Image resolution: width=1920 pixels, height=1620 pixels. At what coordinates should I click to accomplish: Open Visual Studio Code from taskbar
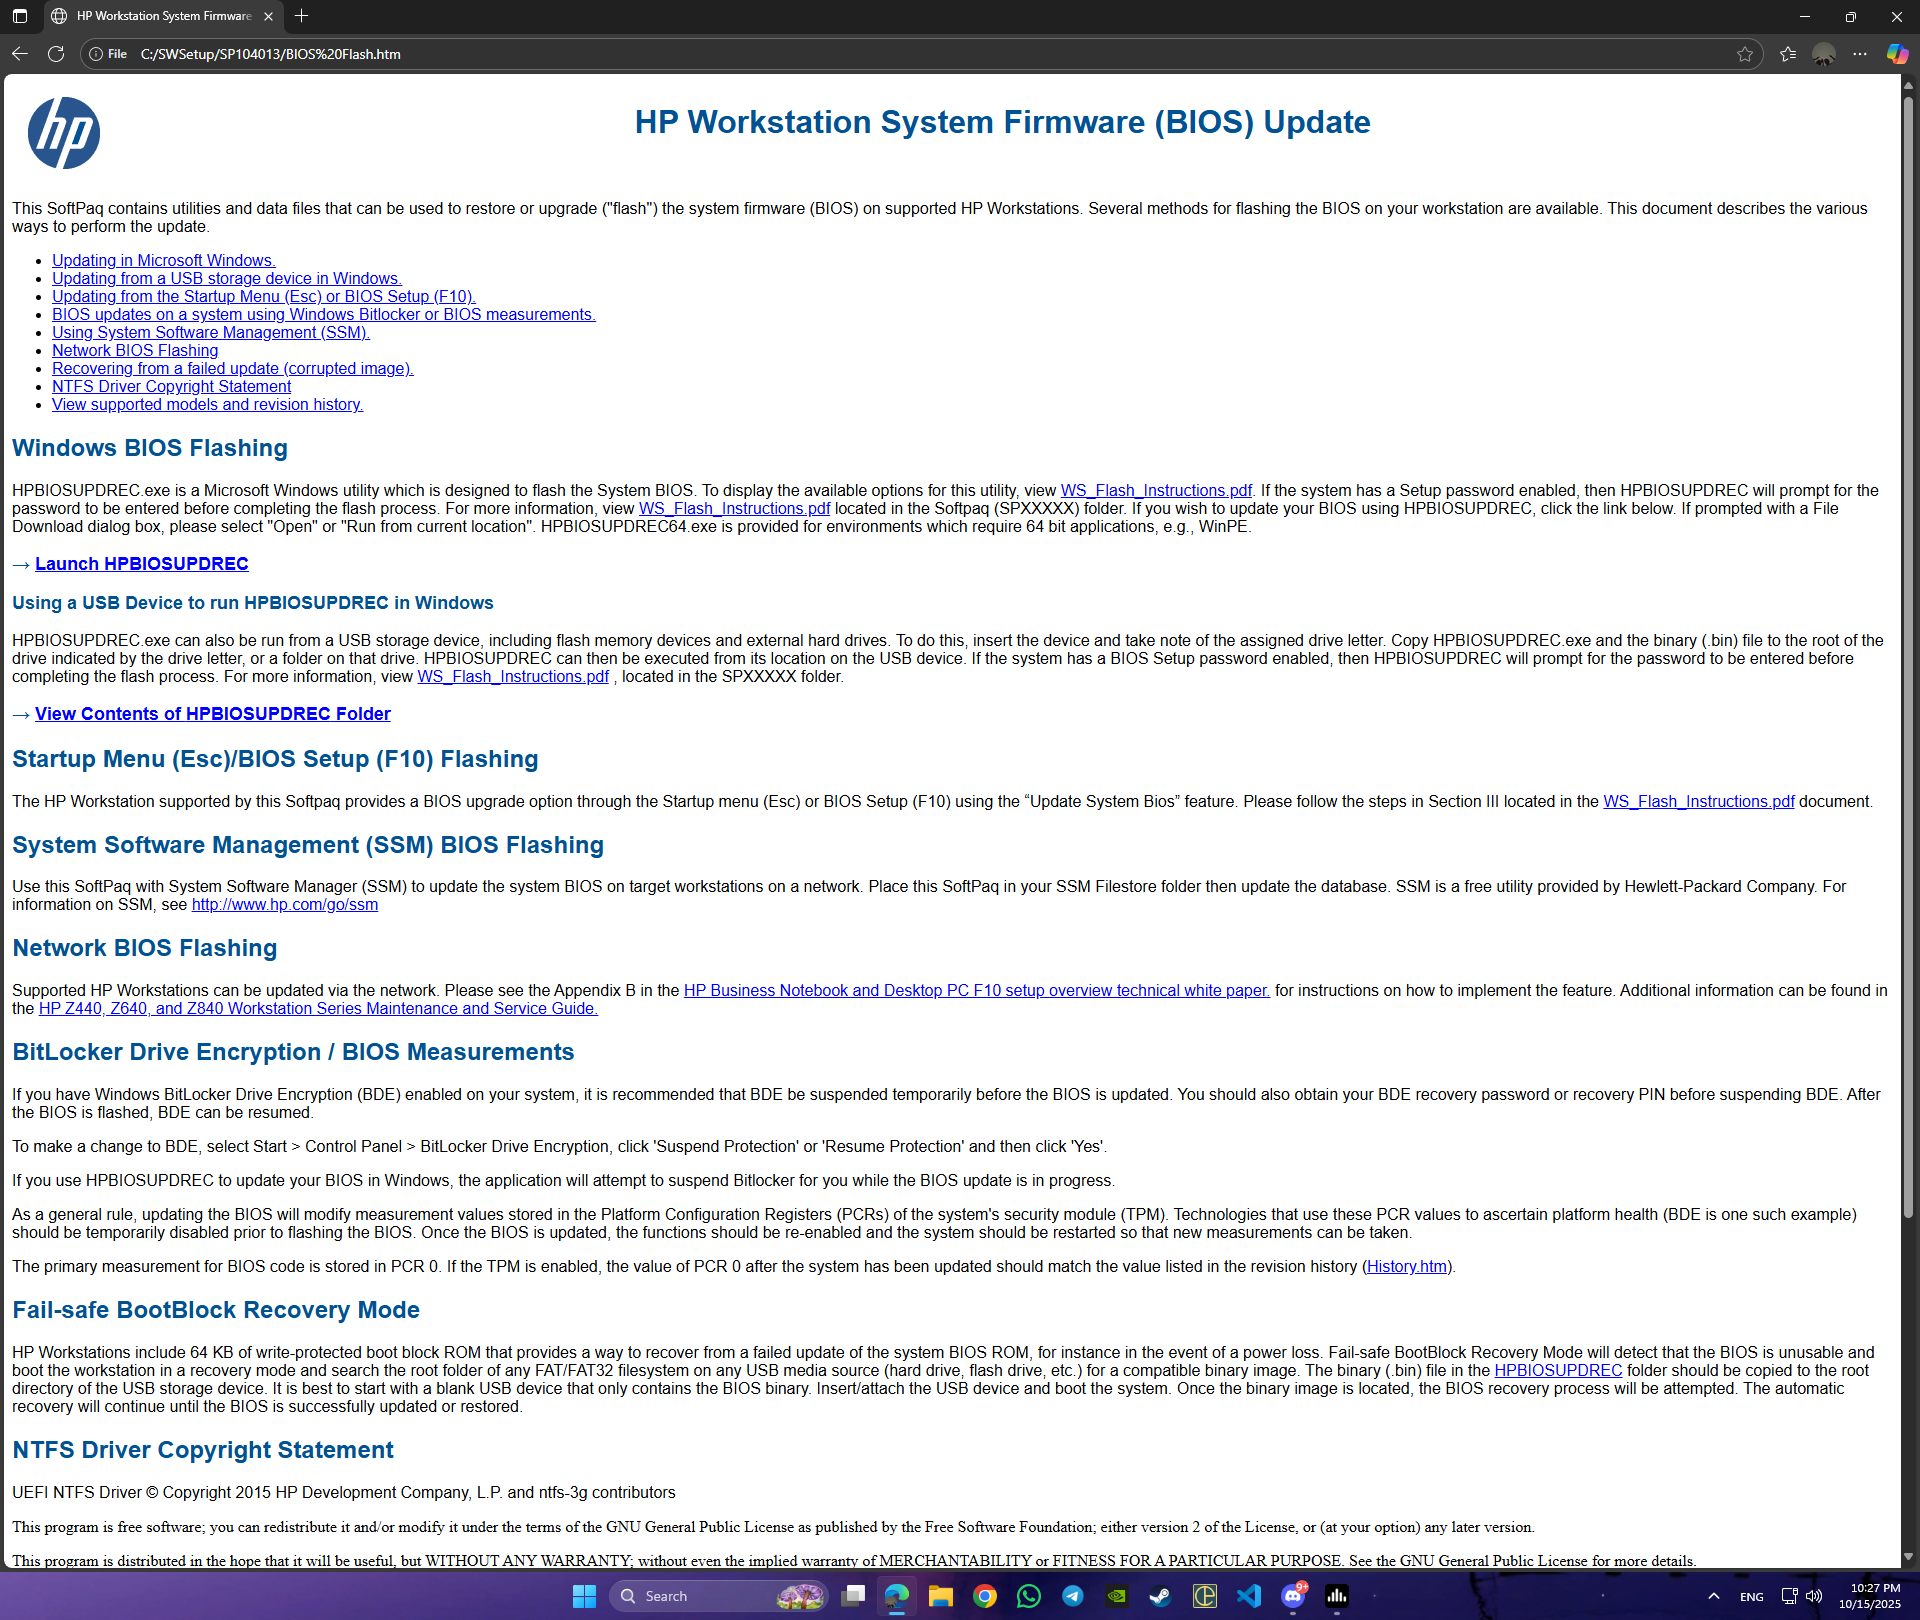point(1249,1596)
